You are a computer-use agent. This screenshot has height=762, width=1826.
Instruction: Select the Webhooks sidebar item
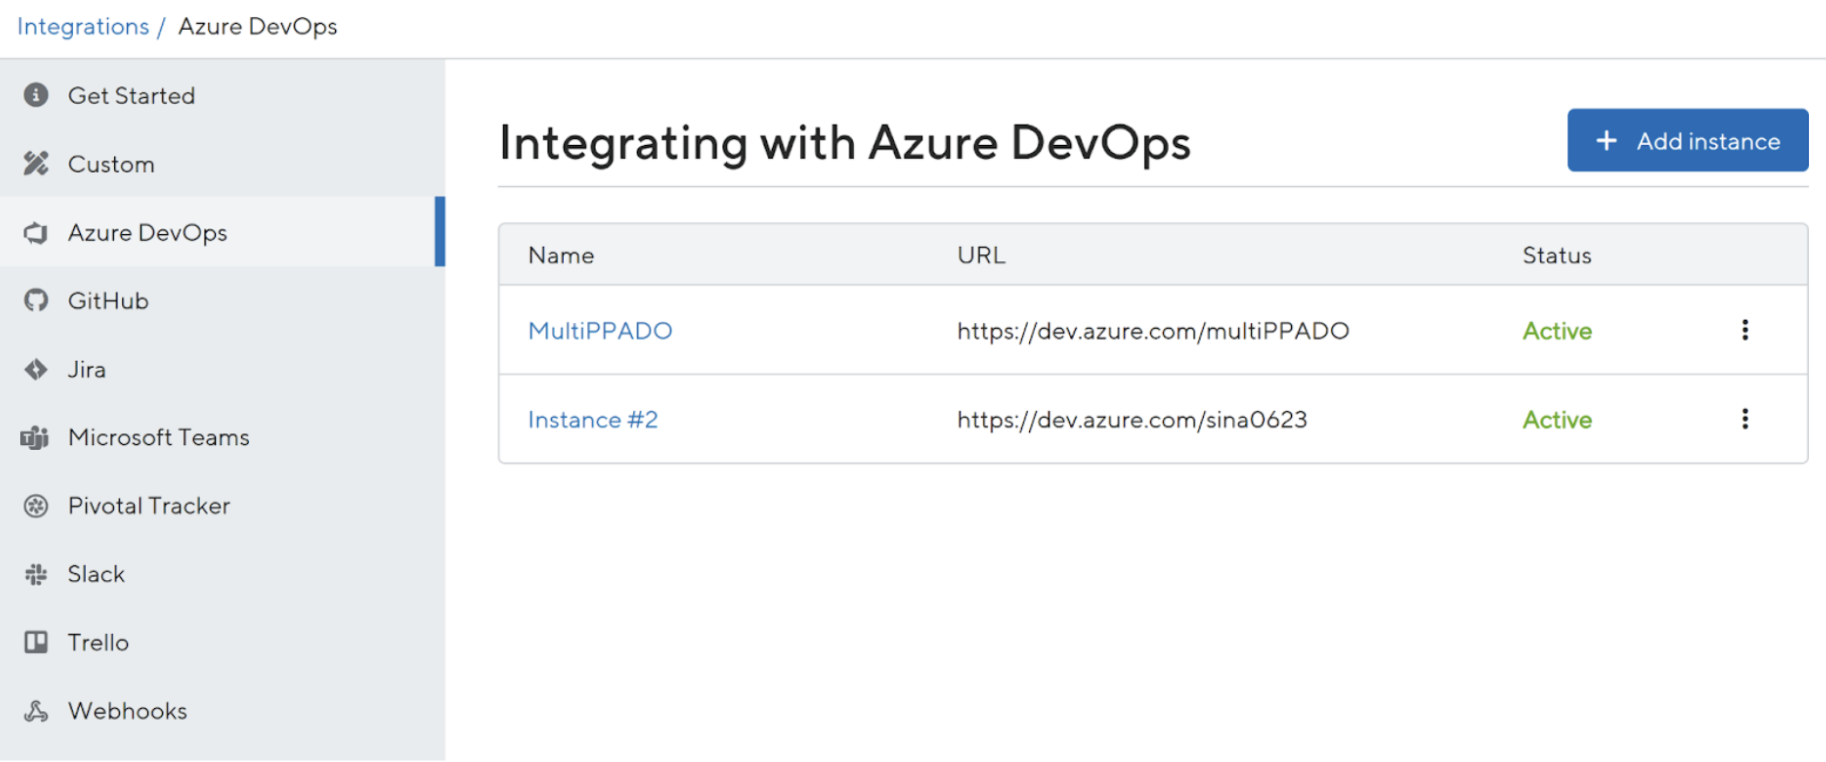[x=127, y=711]
